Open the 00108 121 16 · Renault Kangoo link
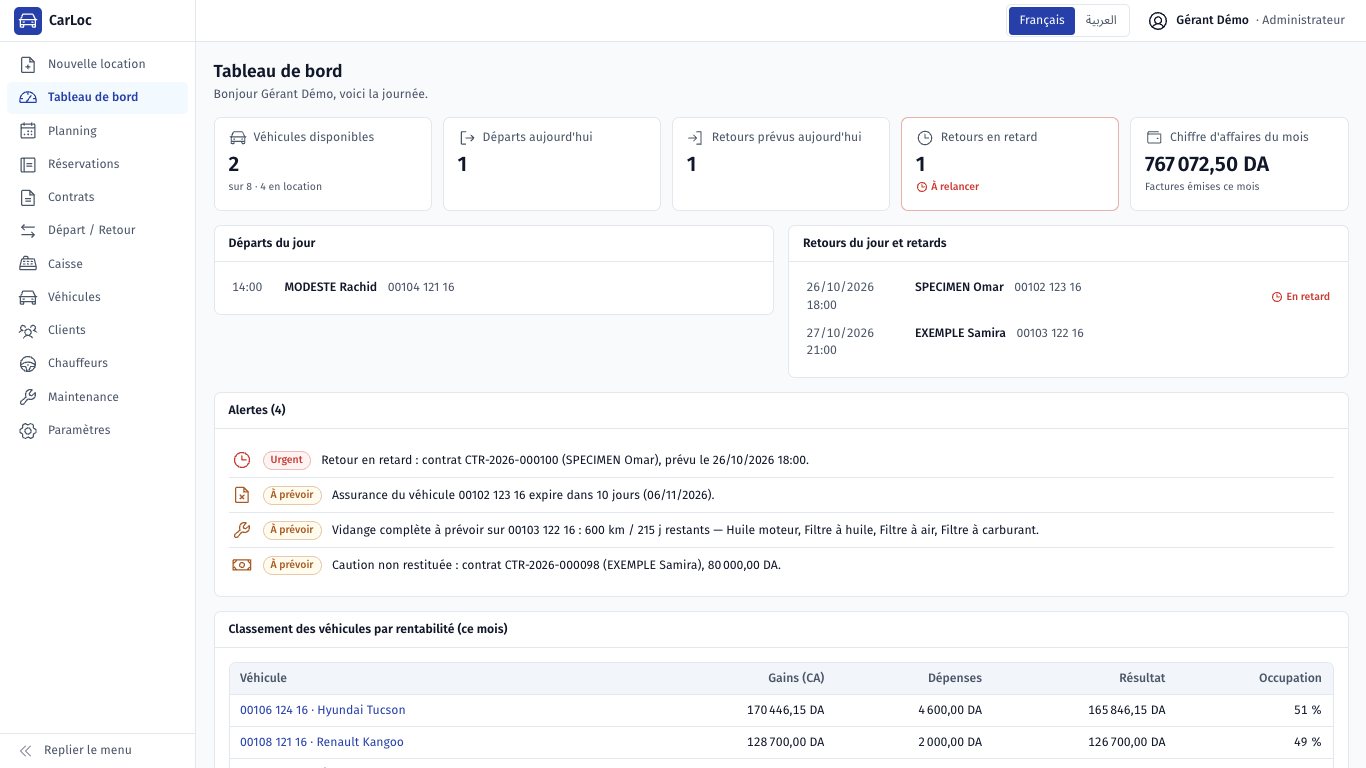 (322, 742)
